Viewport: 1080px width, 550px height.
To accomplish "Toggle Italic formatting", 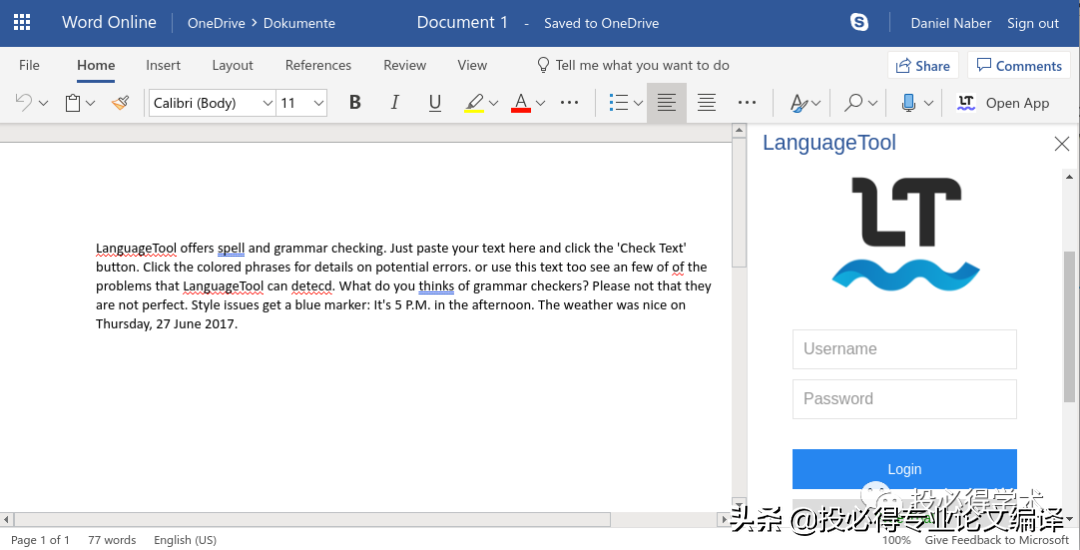I will 395,103.
